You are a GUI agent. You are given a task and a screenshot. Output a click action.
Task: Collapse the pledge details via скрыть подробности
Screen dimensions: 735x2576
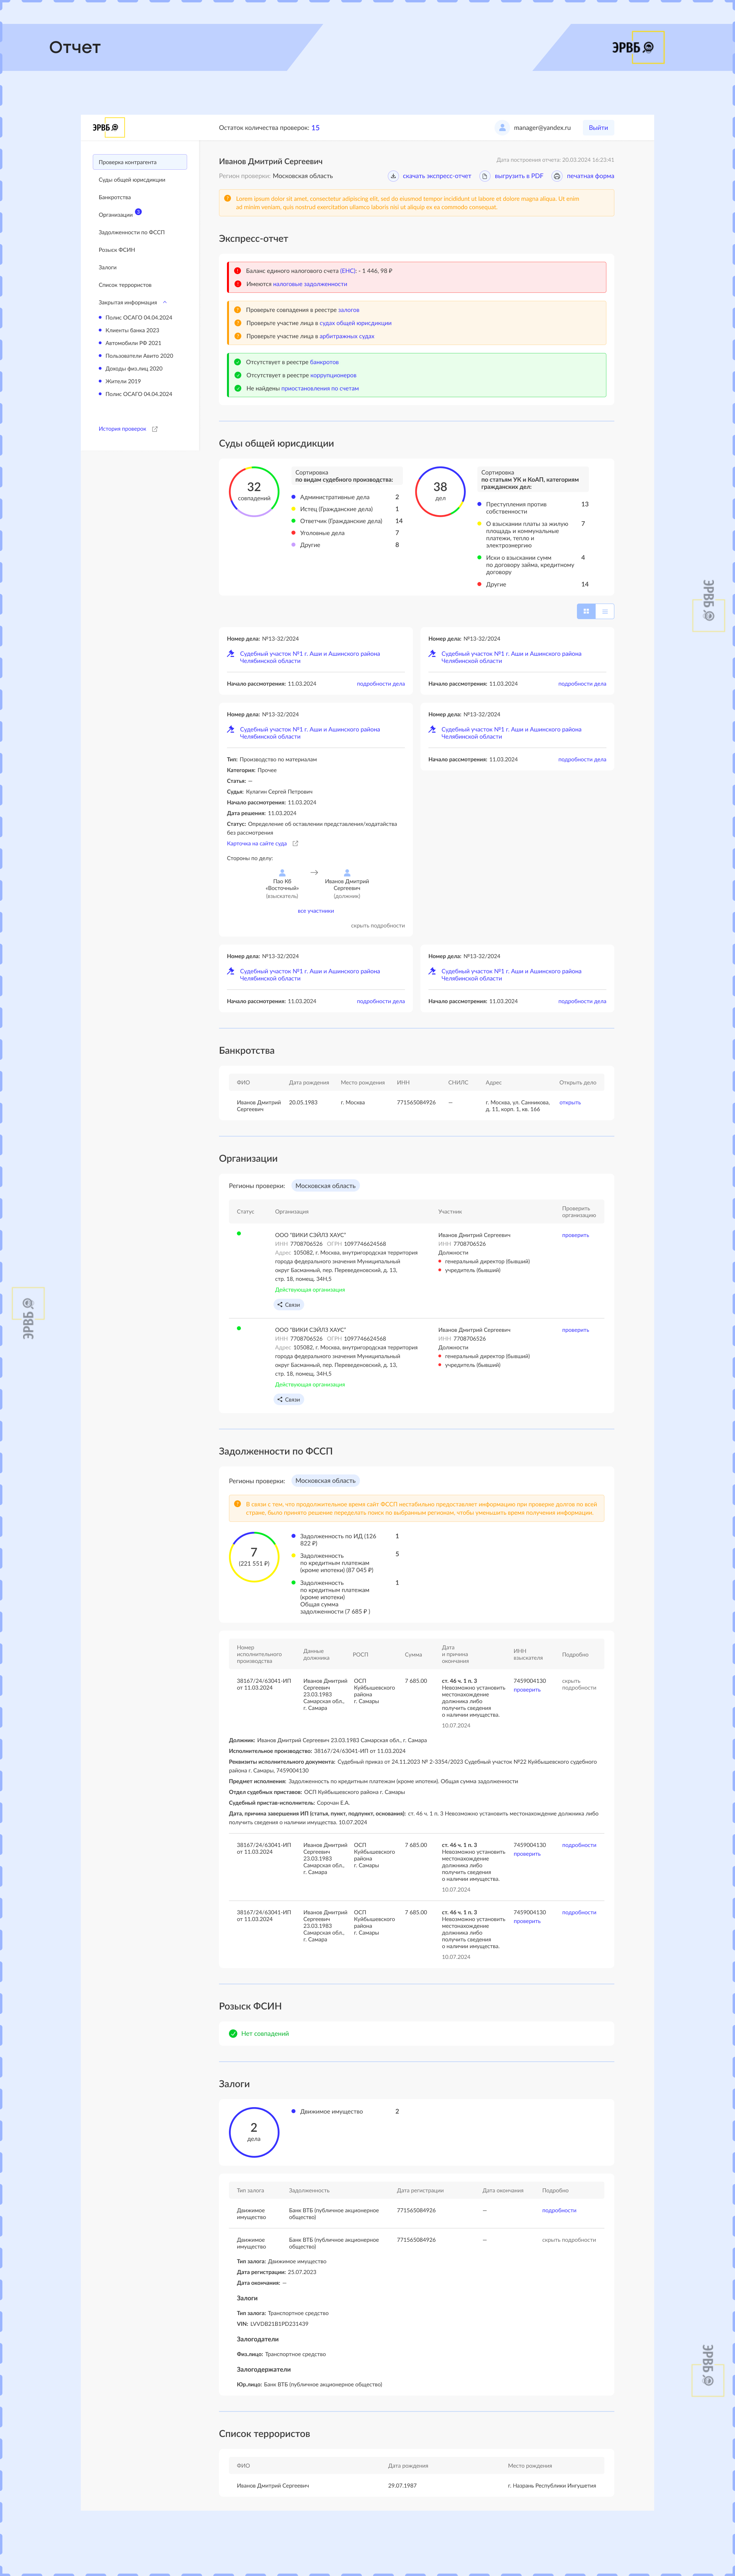(x=569, y=2240)
